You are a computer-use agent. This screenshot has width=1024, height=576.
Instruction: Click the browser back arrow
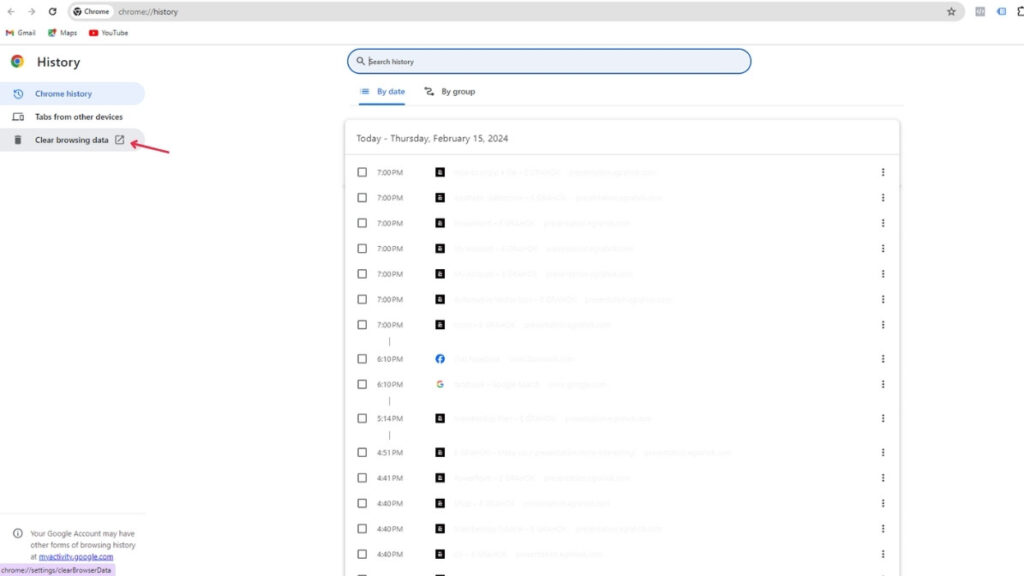(x=11, y=12)
